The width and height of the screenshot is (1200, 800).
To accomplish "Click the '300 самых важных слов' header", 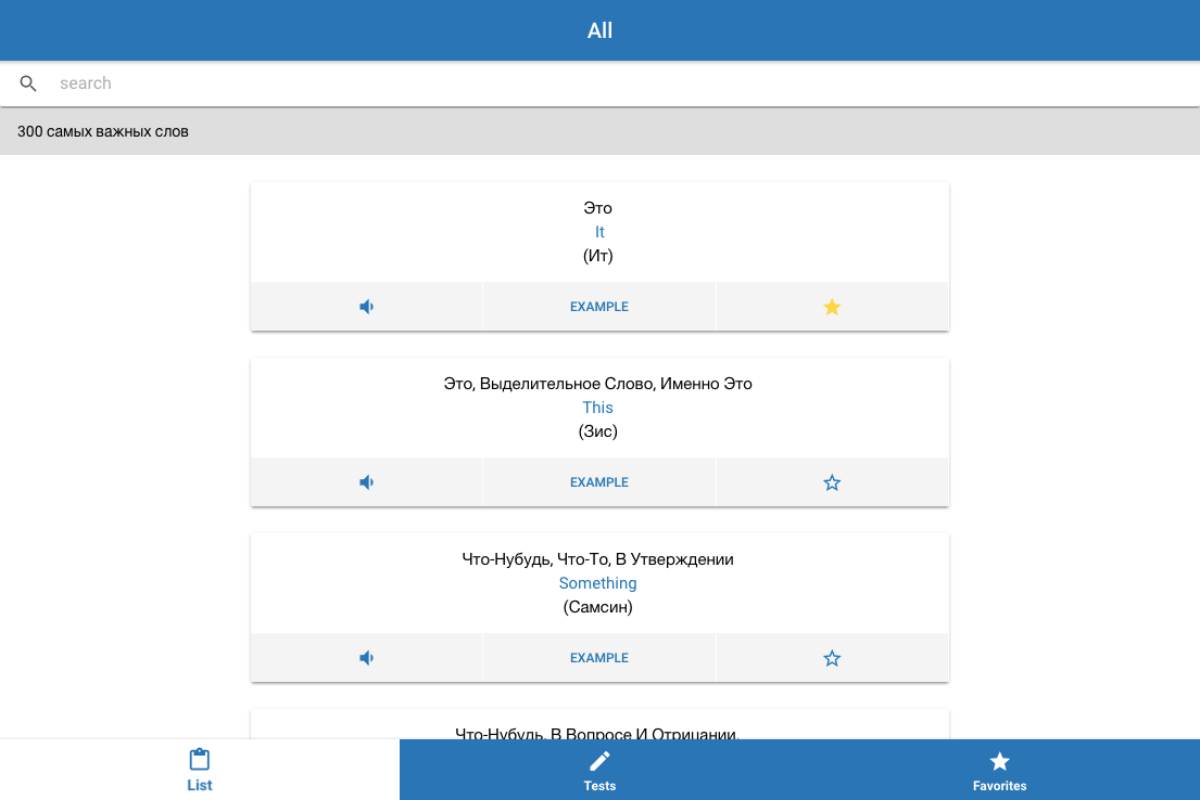I will point(103,131).
